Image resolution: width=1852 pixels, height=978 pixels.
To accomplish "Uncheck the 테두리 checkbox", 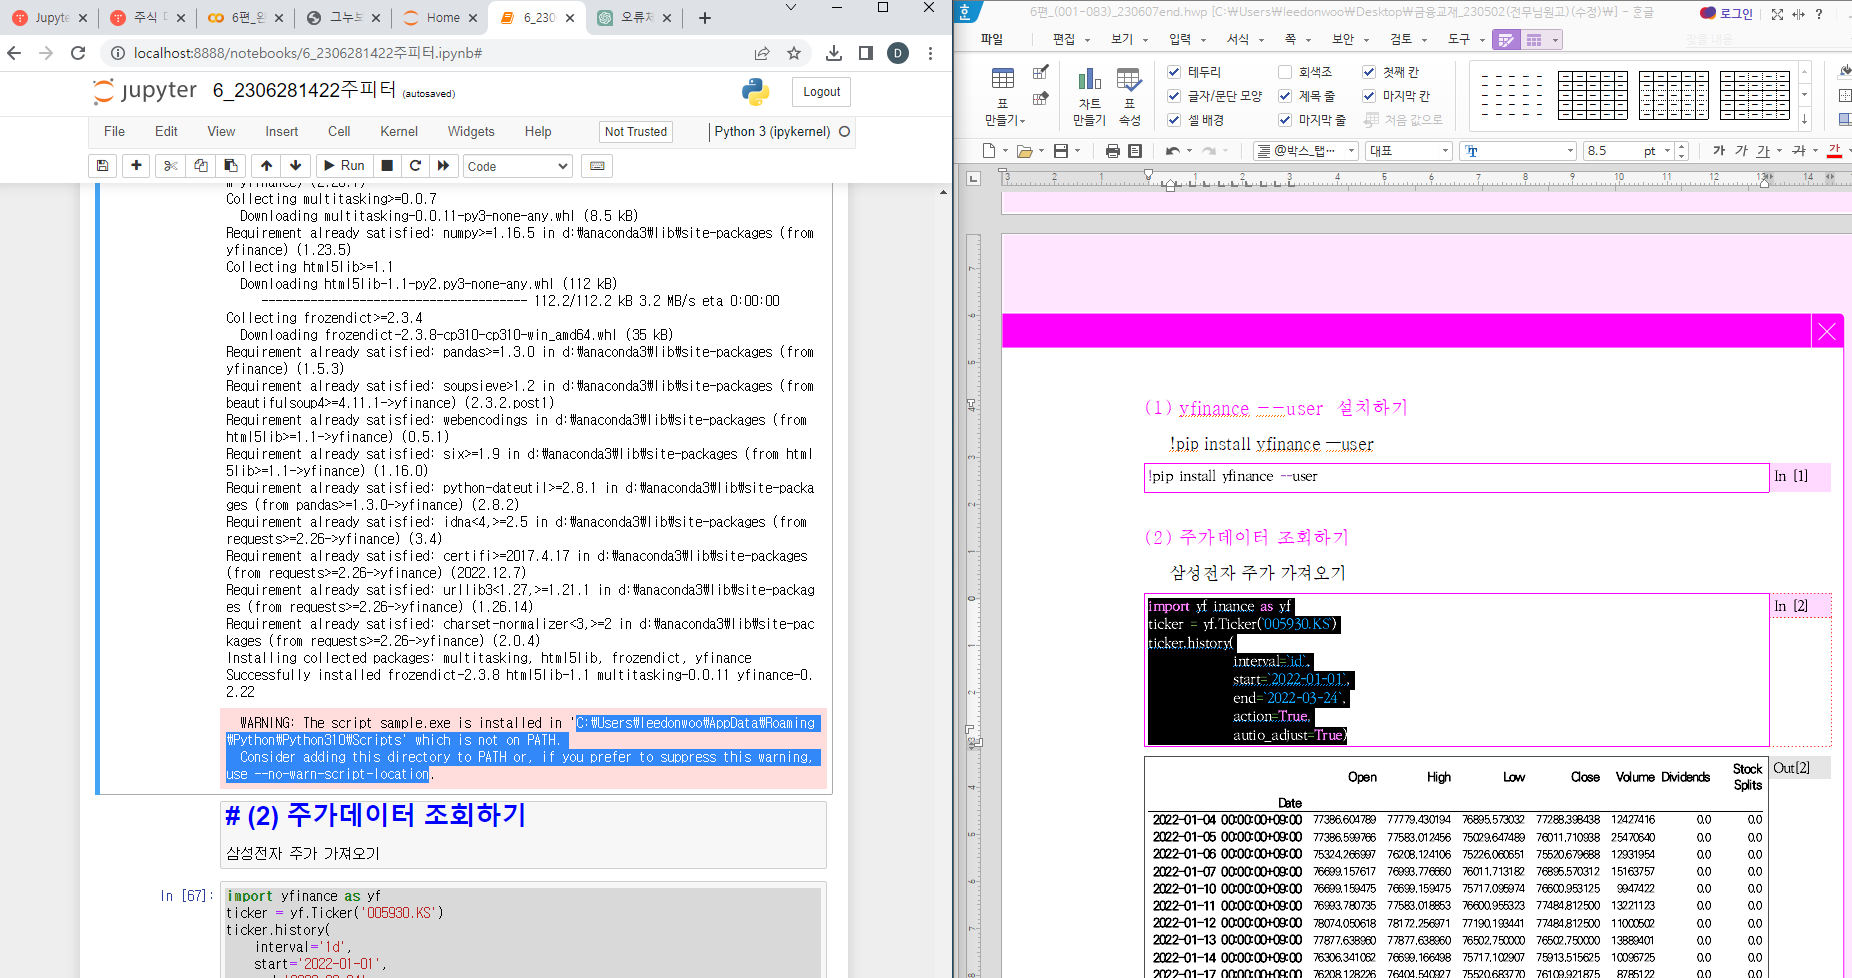I will pyautogui.click(x=1175, y=72).
